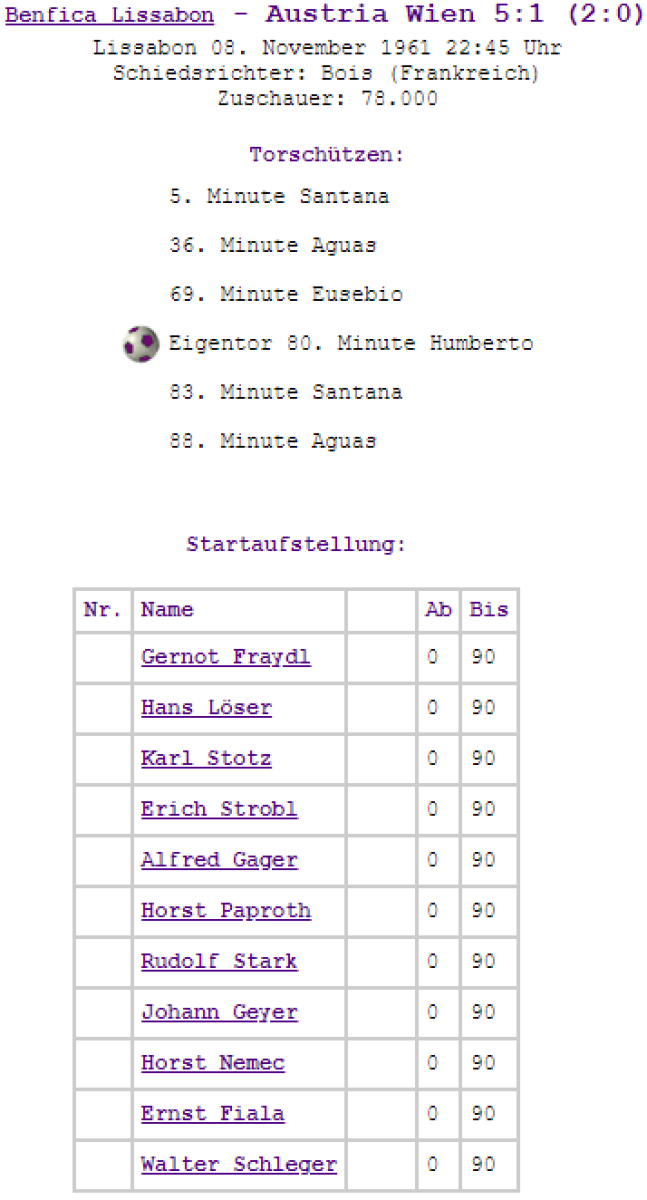Click the Torschützen heading
Image resolution: width=647 pixels, height=1200 pixels.
coord(326,155)
